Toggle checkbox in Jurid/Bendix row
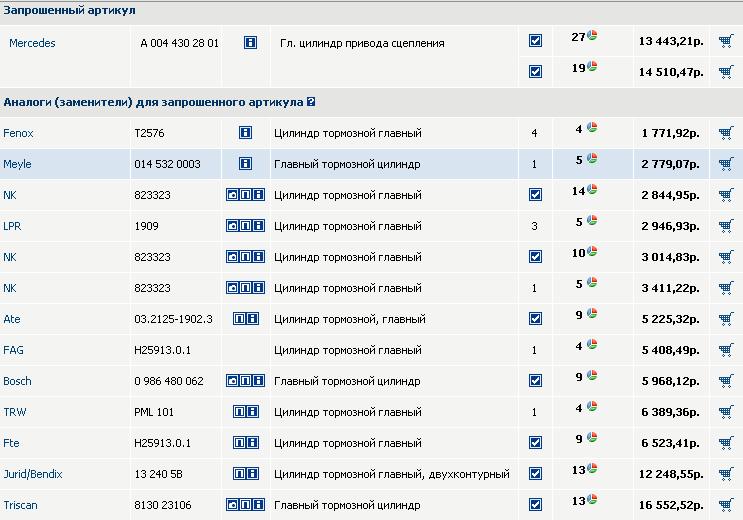 click(535, 474)
